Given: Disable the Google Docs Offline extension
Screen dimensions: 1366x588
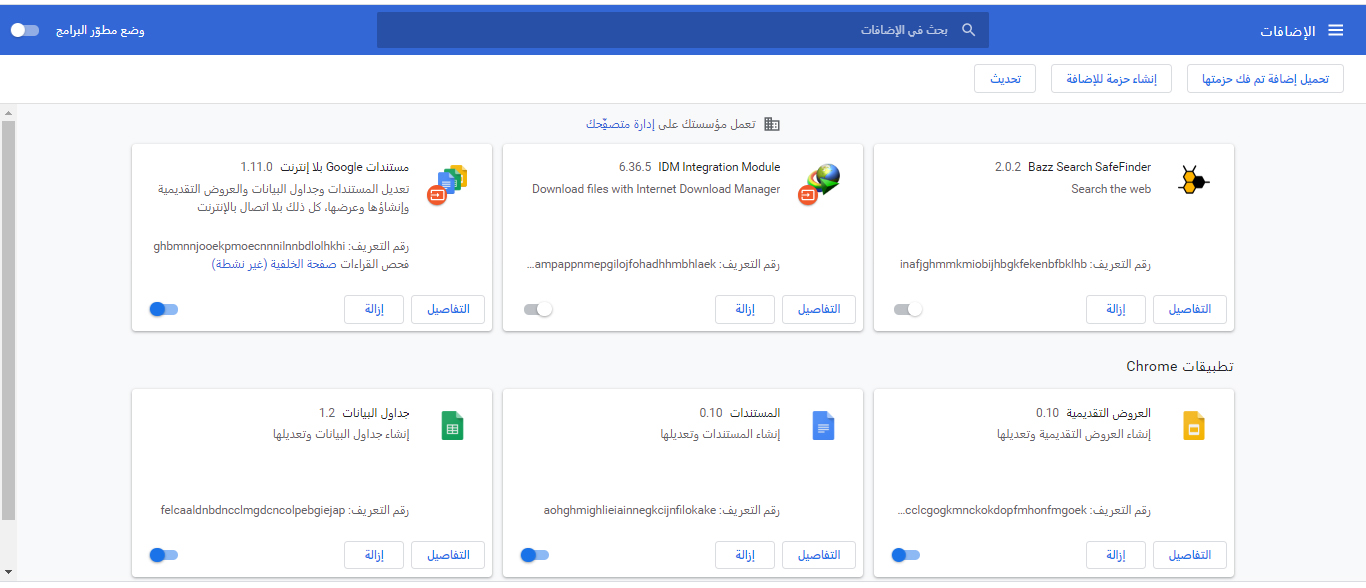Looking at the screenshot, I should [x=164, y=310].
